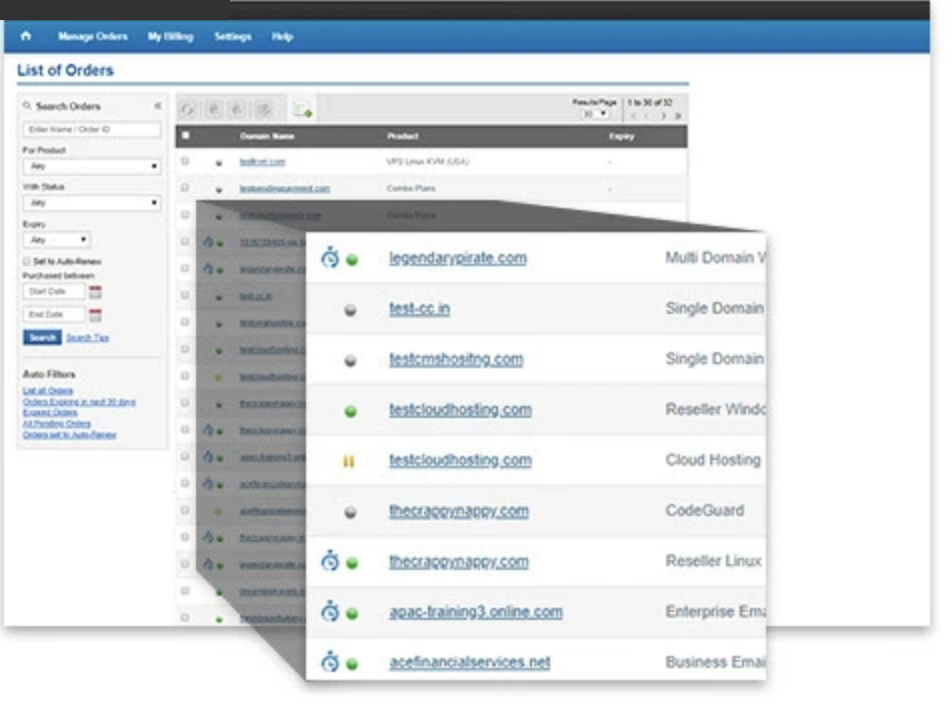Click into the Start Date field
Viewport: 952px width, 704px height.
tap(54, 291)
